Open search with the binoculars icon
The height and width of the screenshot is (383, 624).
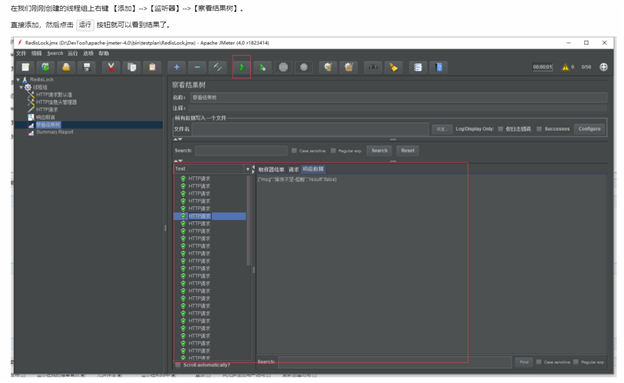click(373, 67)
